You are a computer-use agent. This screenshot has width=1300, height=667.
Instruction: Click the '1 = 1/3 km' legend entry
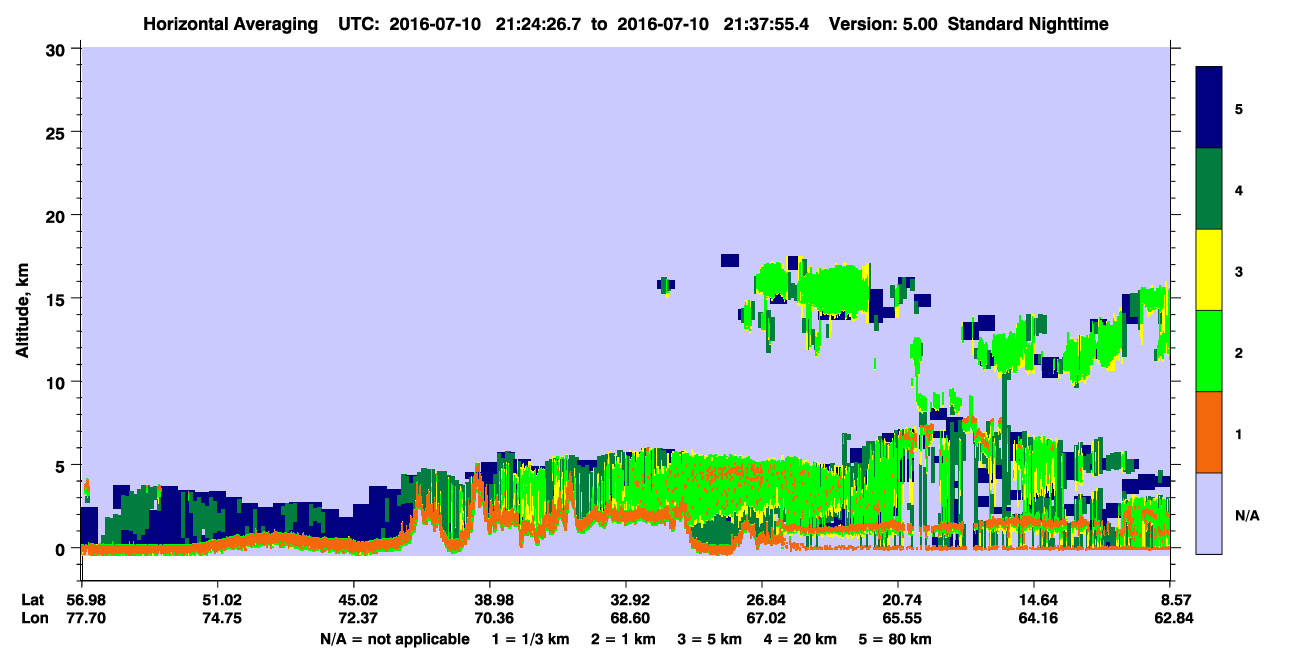(531, 639)
